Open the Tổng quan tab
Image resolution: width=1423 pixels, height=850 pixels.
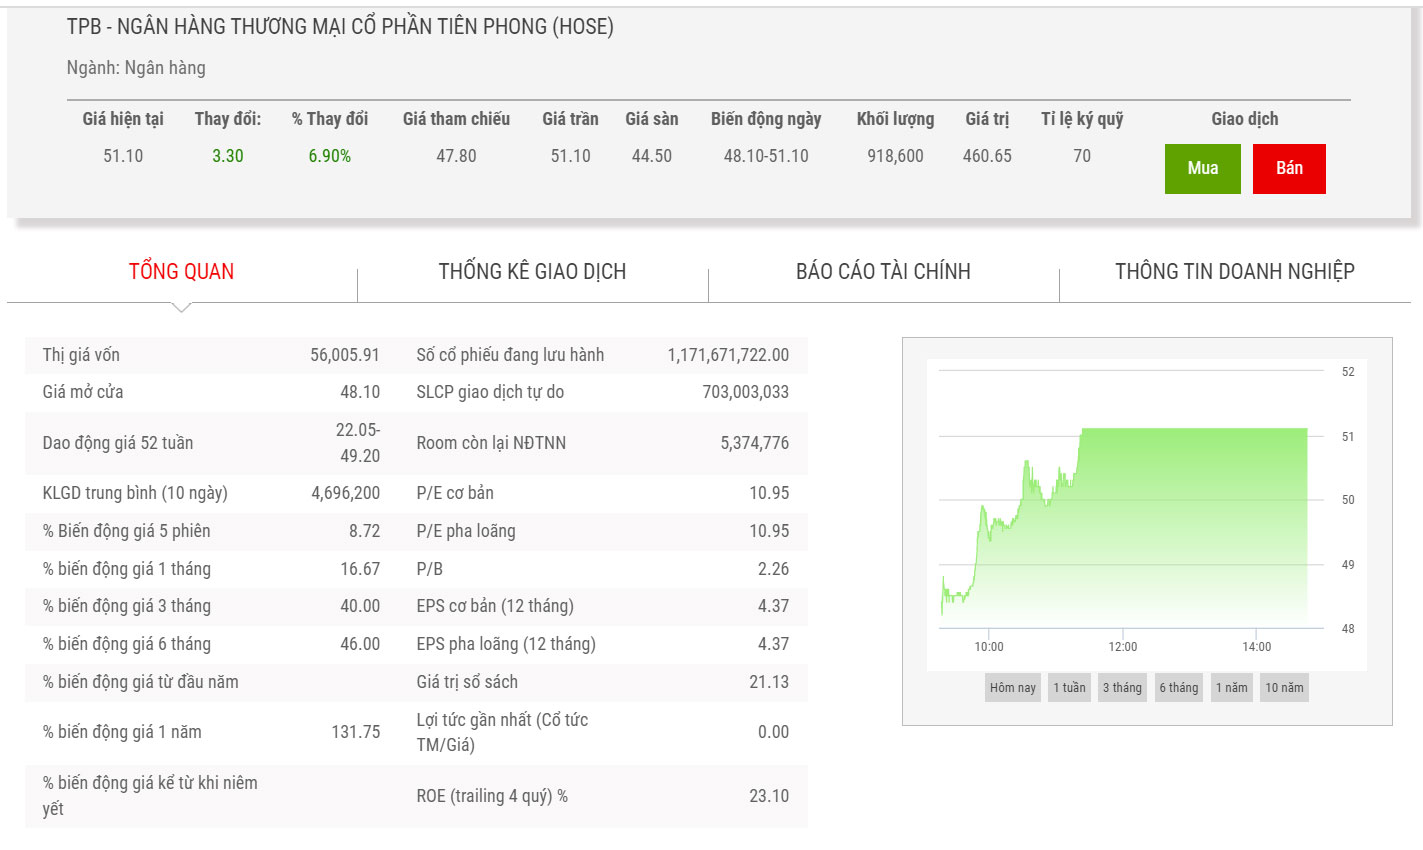[x=181, y=272]
